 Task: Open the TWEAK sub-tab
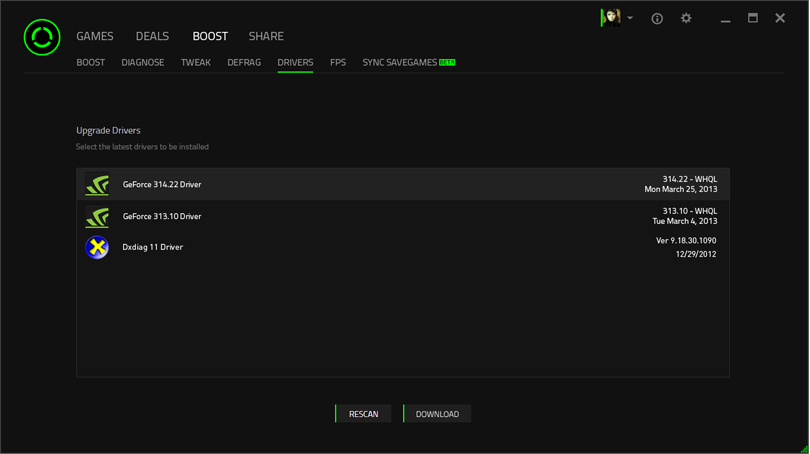[x=195, y=62]
